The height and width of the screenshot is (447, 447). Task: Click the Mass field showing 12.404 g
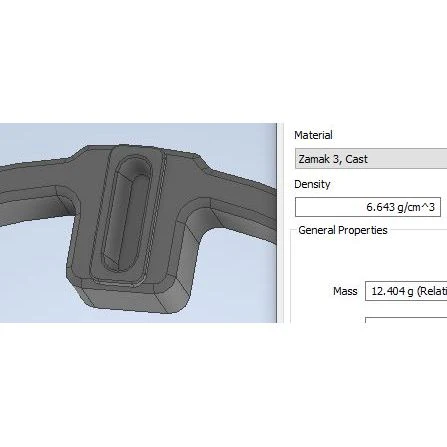406,291
